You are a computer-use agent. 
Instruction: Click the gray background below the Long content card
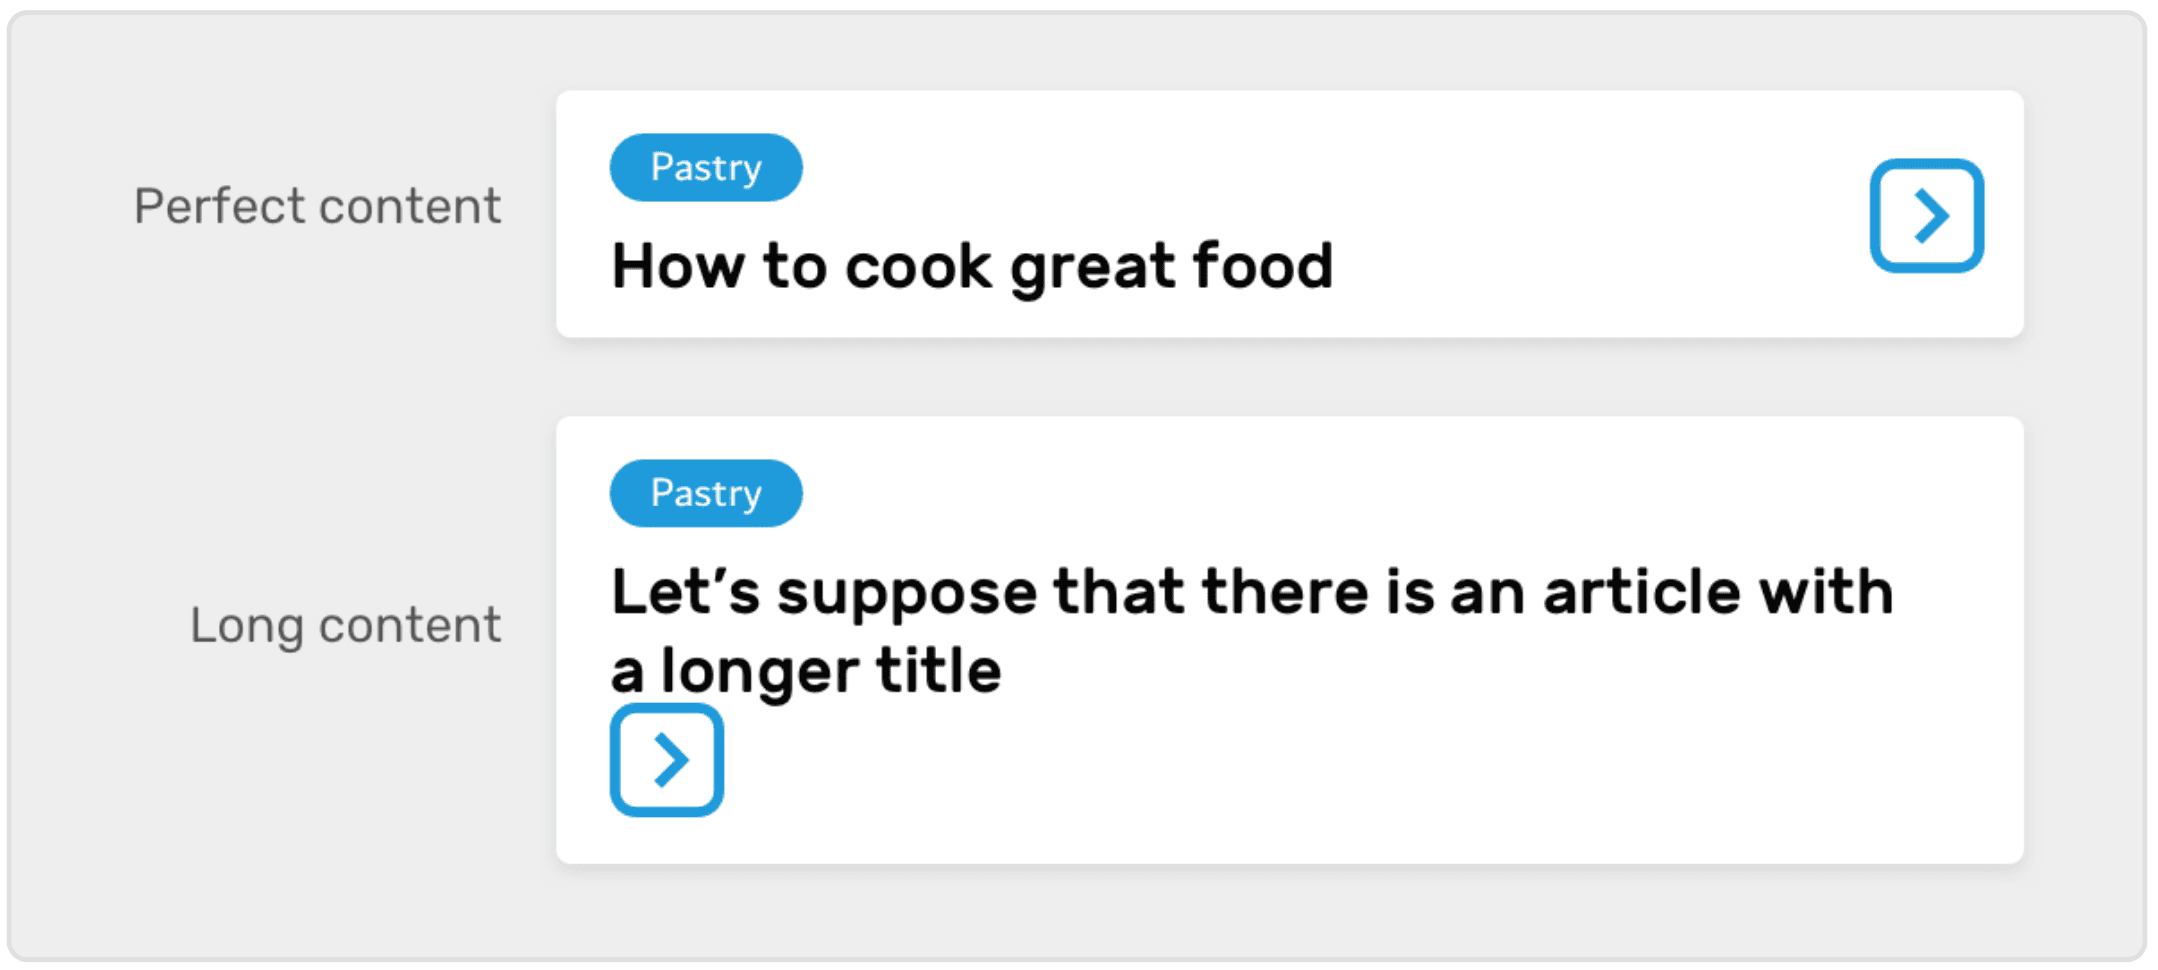click(1288, 912)
